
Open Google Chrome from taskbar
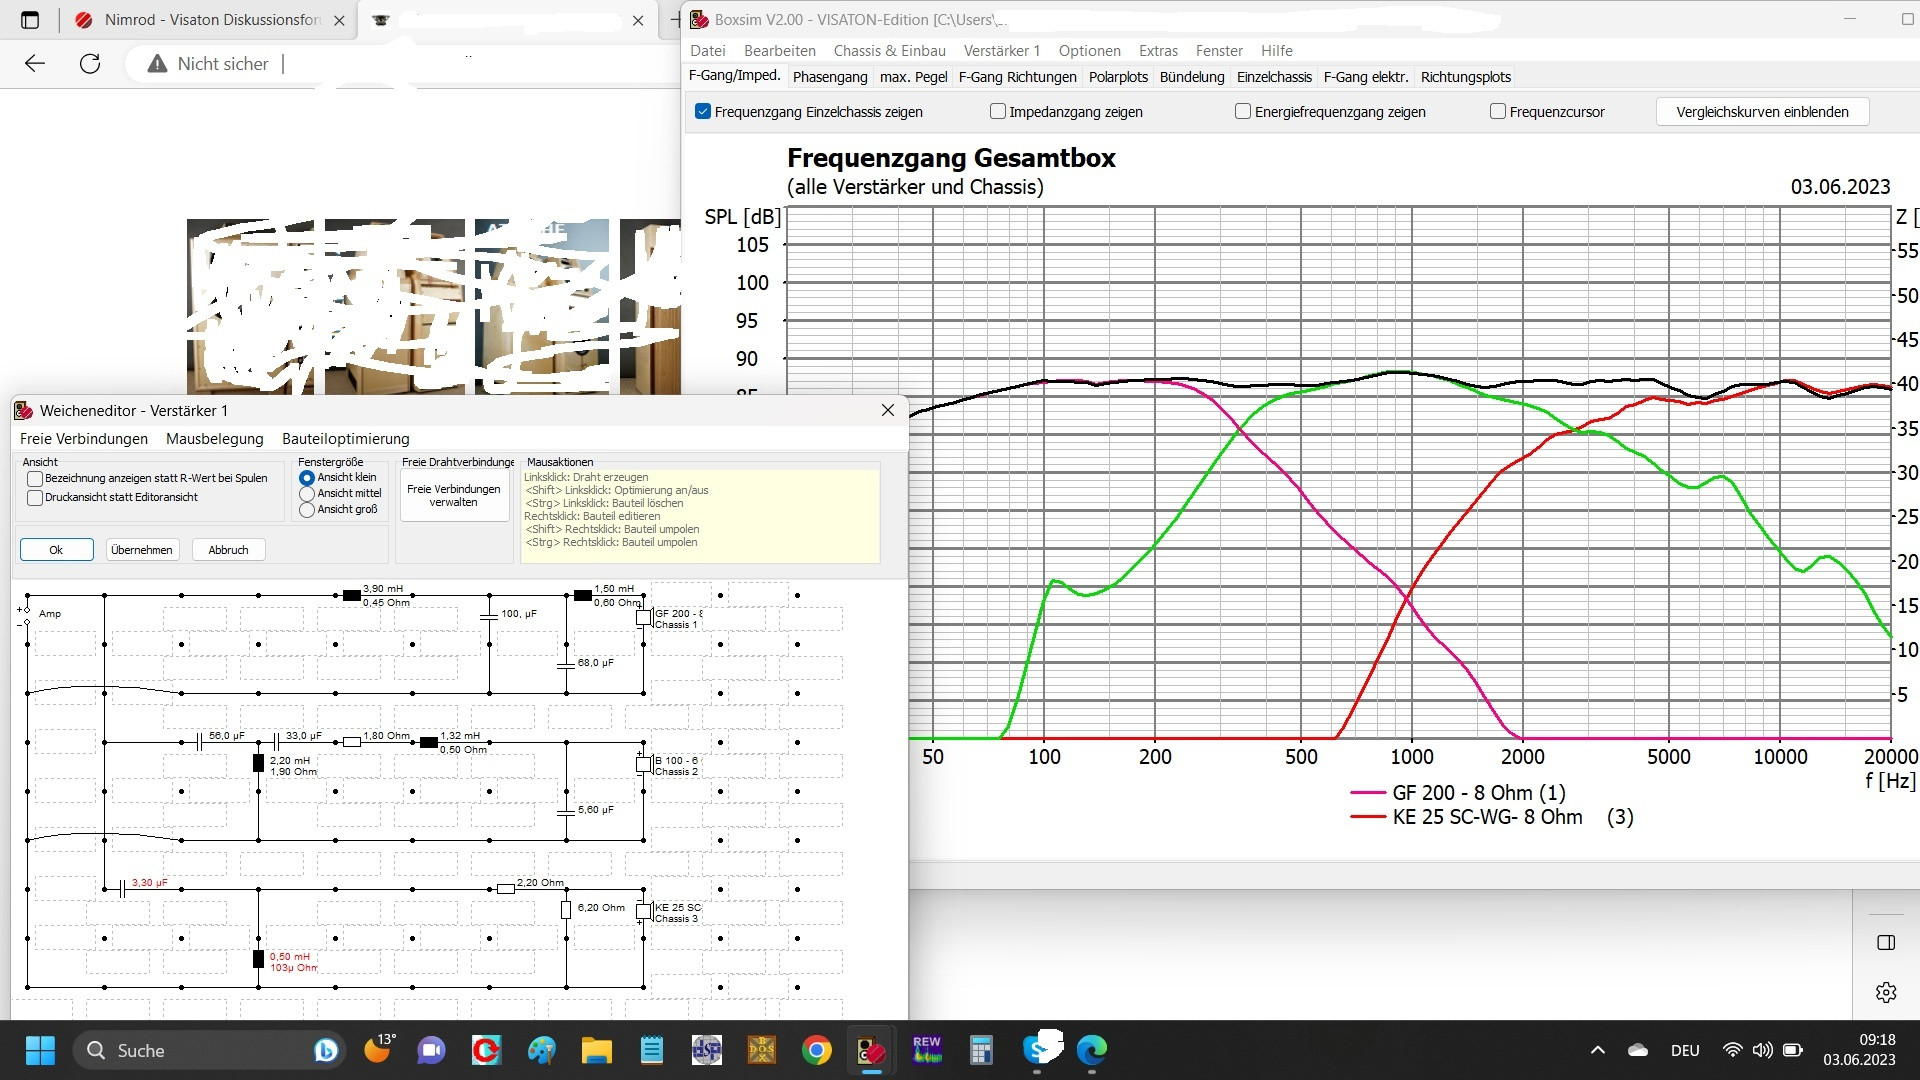click(816, 1050)
